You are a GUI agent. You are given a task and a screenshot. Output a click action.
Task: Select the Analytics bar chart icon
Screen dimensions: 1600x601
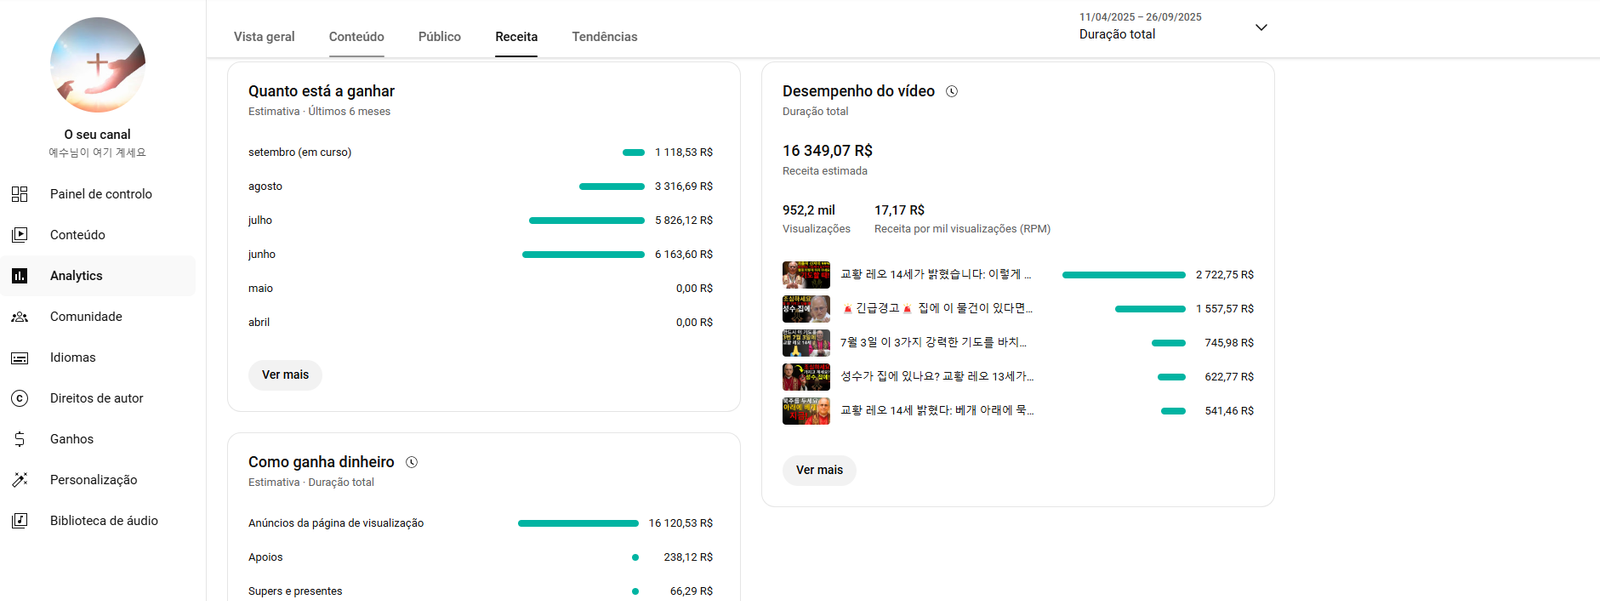pos(20,276)
